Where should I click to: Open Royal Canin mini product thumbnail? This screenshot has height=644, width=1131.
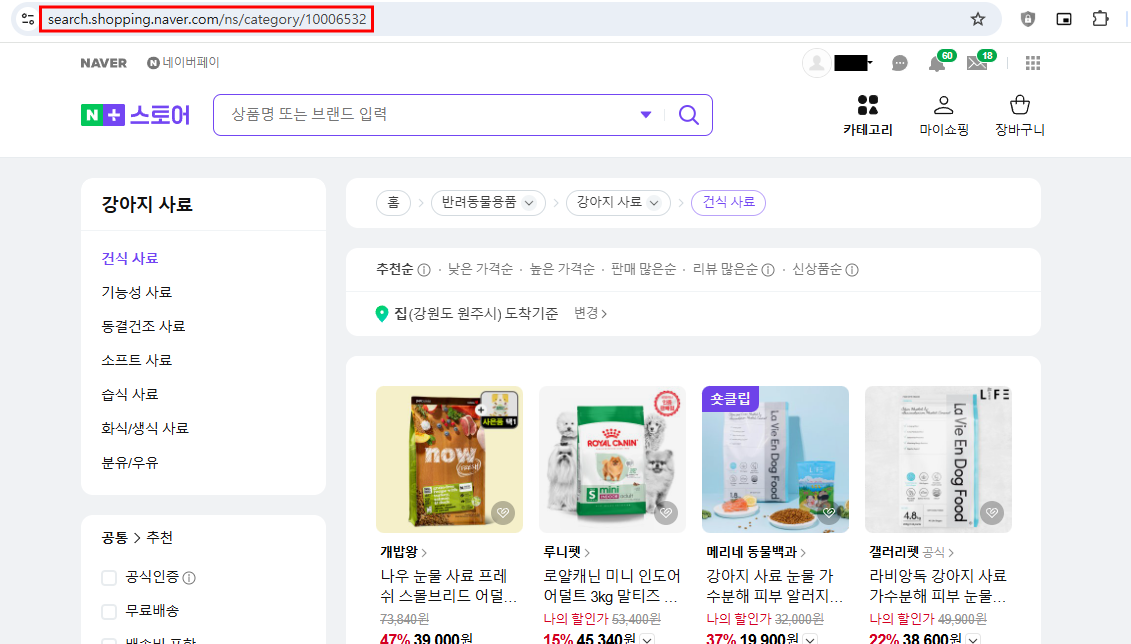click(612, 459)
